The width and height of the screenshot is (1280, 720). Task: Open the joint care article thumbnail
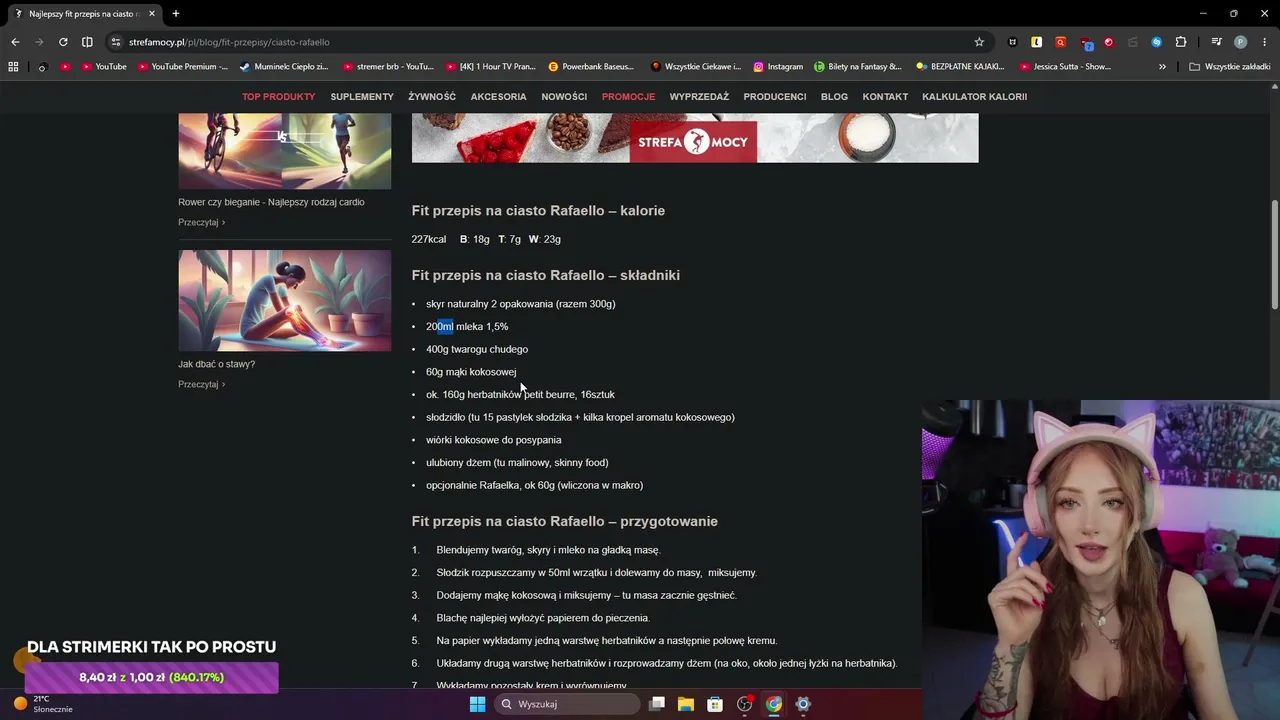pos(285,300)
